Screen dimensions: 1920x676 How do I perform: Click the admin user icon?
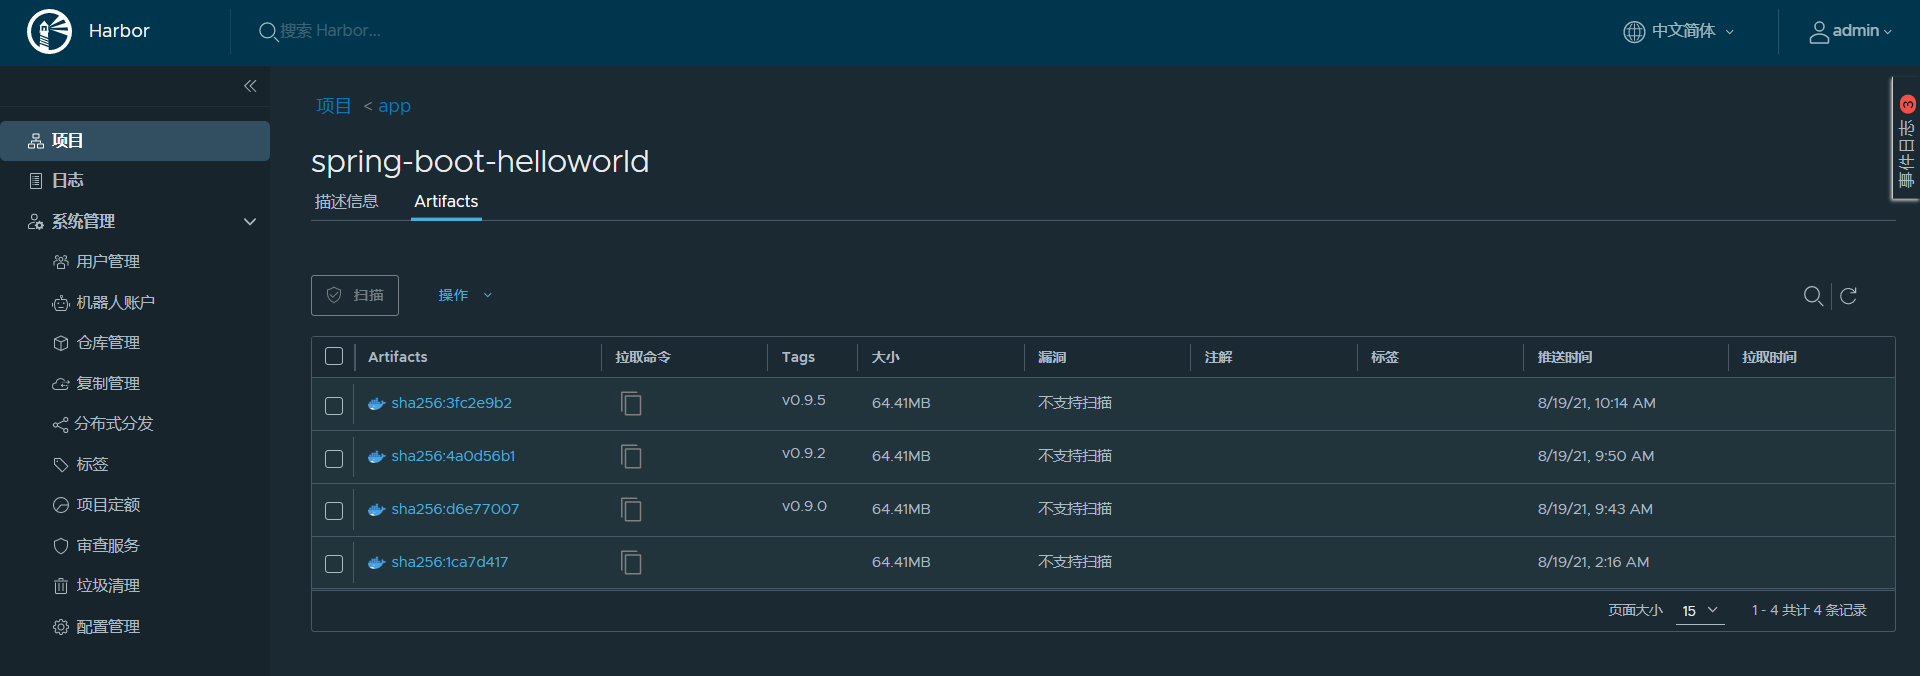(x=1819, y=32)
